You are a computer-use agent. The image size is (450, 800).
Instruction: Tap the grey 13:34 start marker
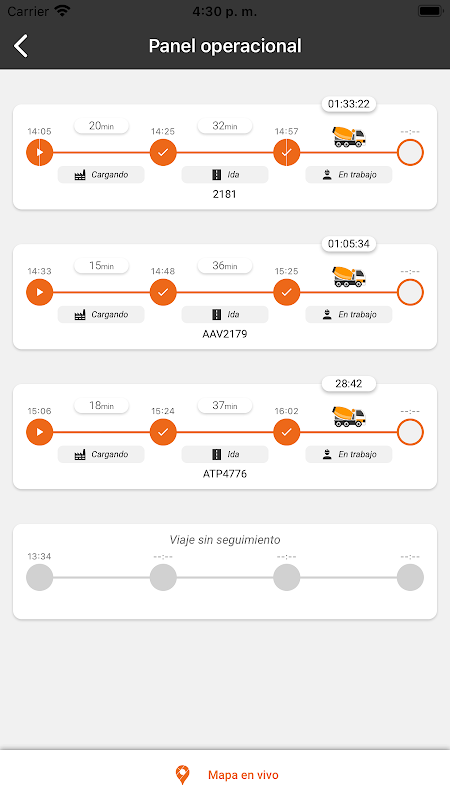pos(40,578)
